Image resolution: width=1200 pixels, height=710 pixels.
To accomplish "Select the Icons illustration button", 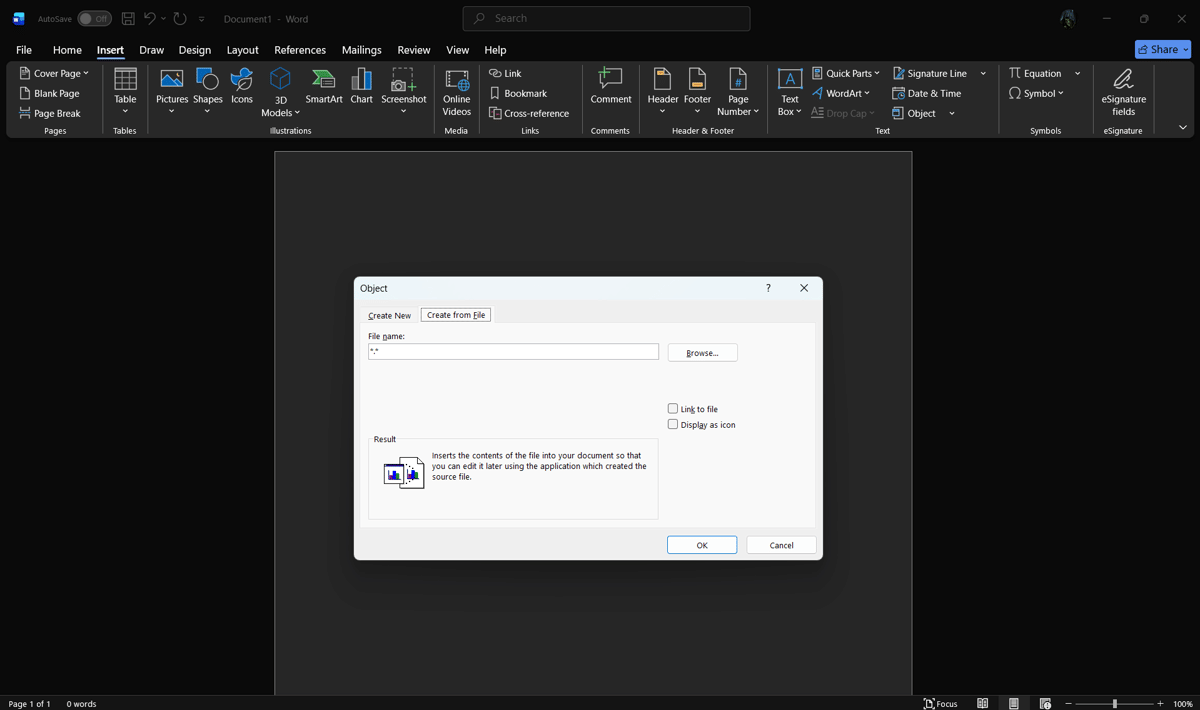I will (x=242, y=86).
